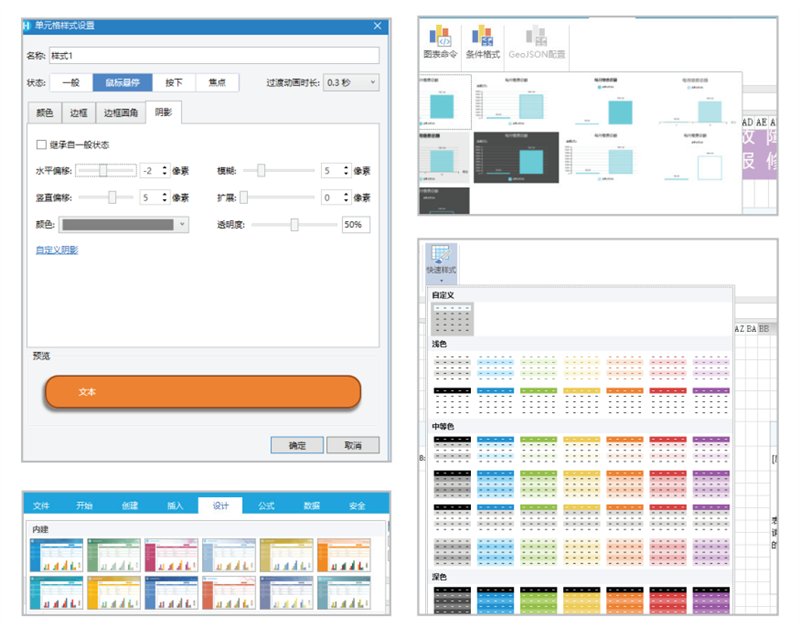The image size is (800, 627).
Task: Click the 名称 field containing 样式1
Action: 214,56
